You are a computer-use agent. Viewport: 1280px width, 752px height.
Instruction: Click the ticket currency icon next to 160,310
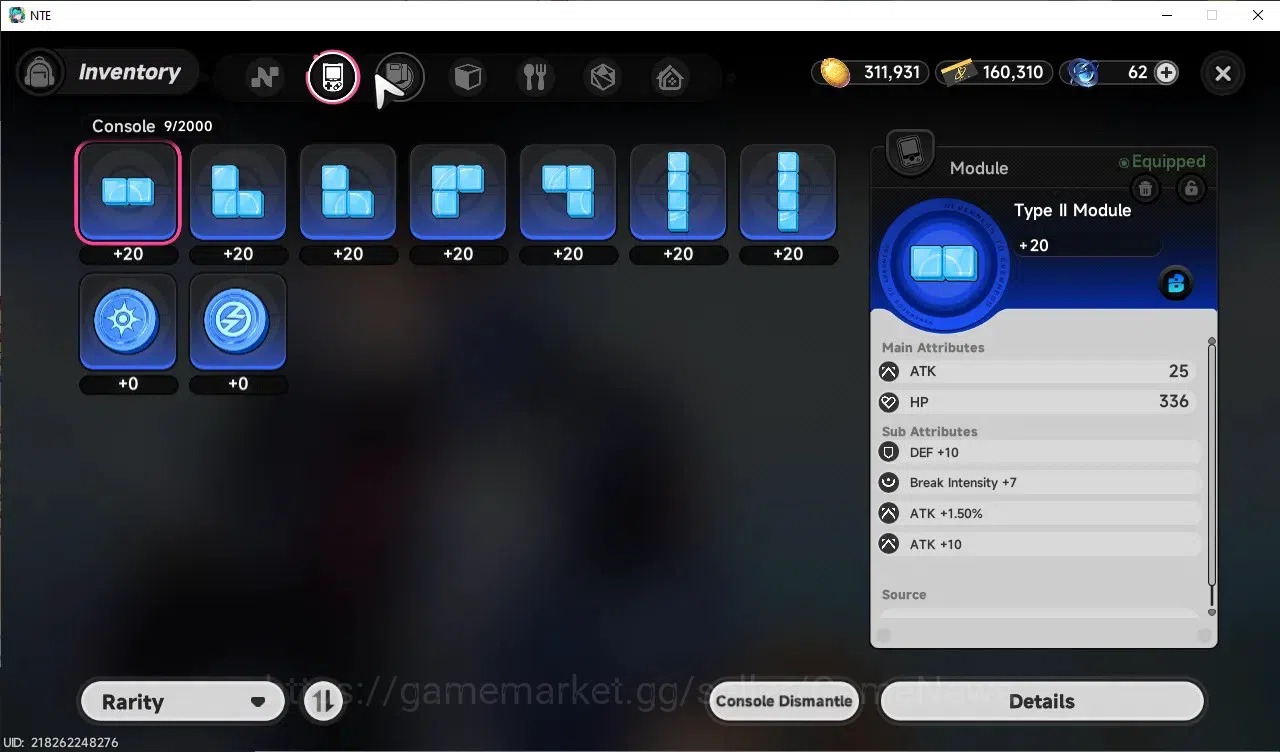point(959,72)
